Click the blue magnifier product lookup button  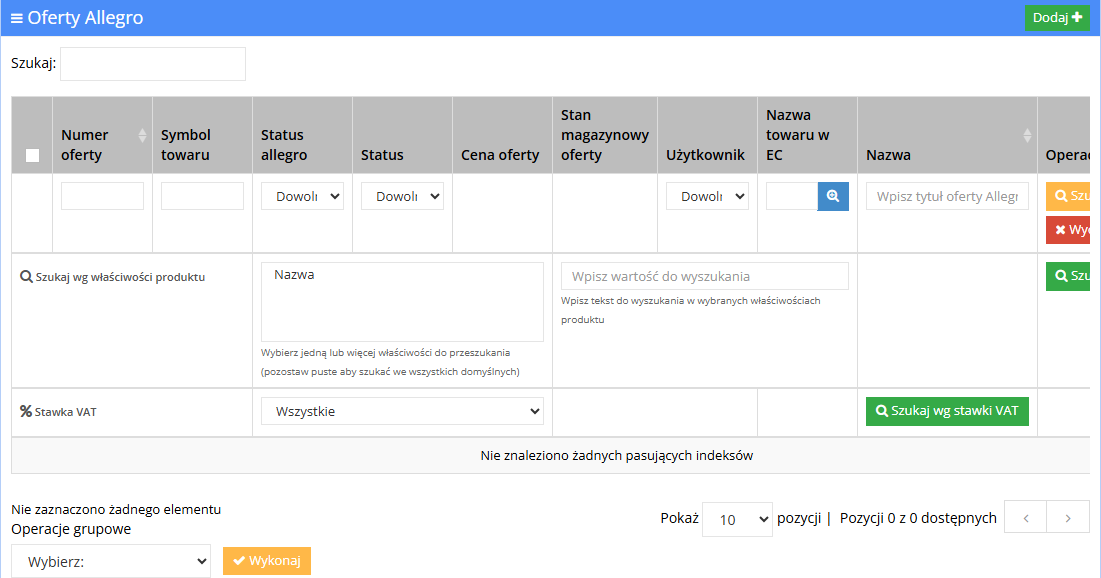click(833, 196)
